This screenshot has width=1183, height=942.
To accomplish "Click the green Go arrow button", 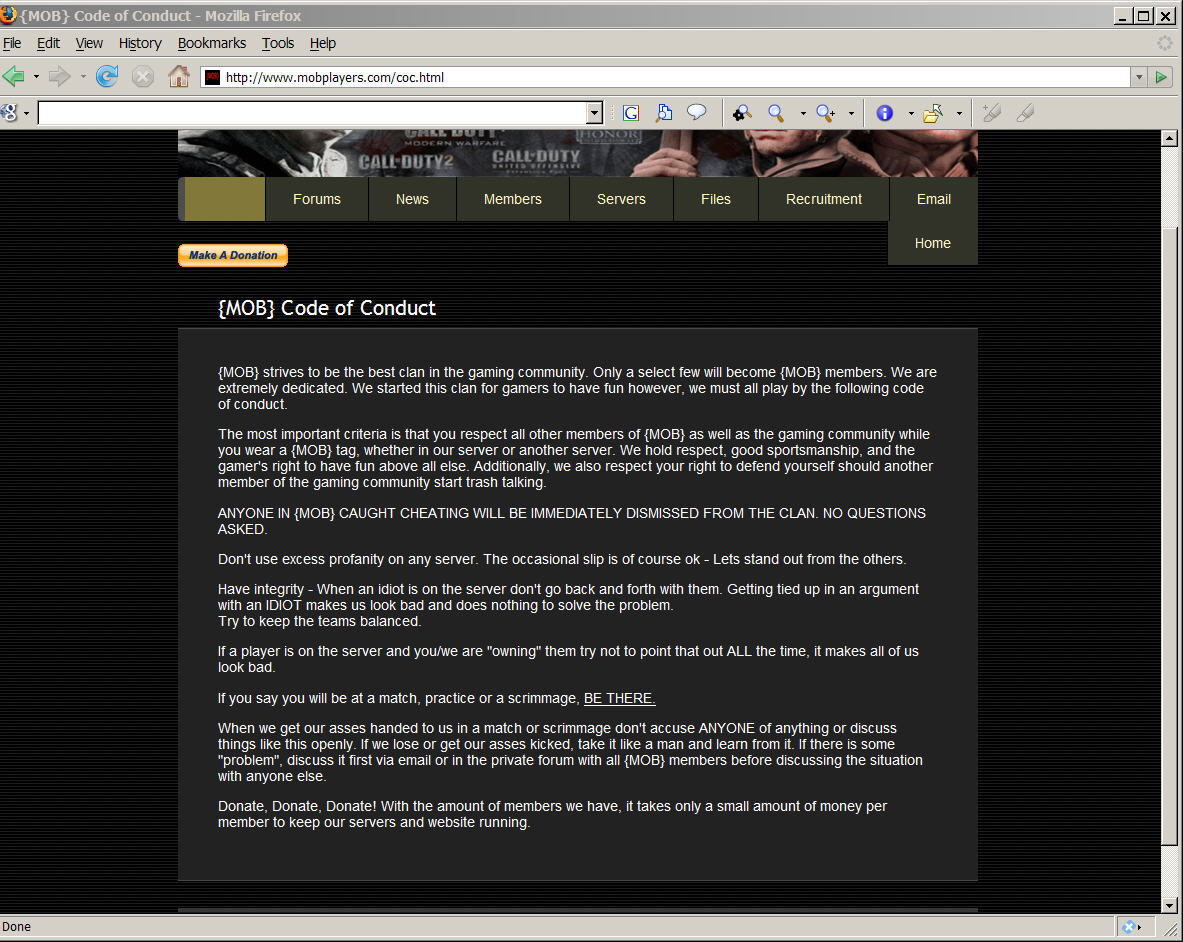I will pos(1161,77).
